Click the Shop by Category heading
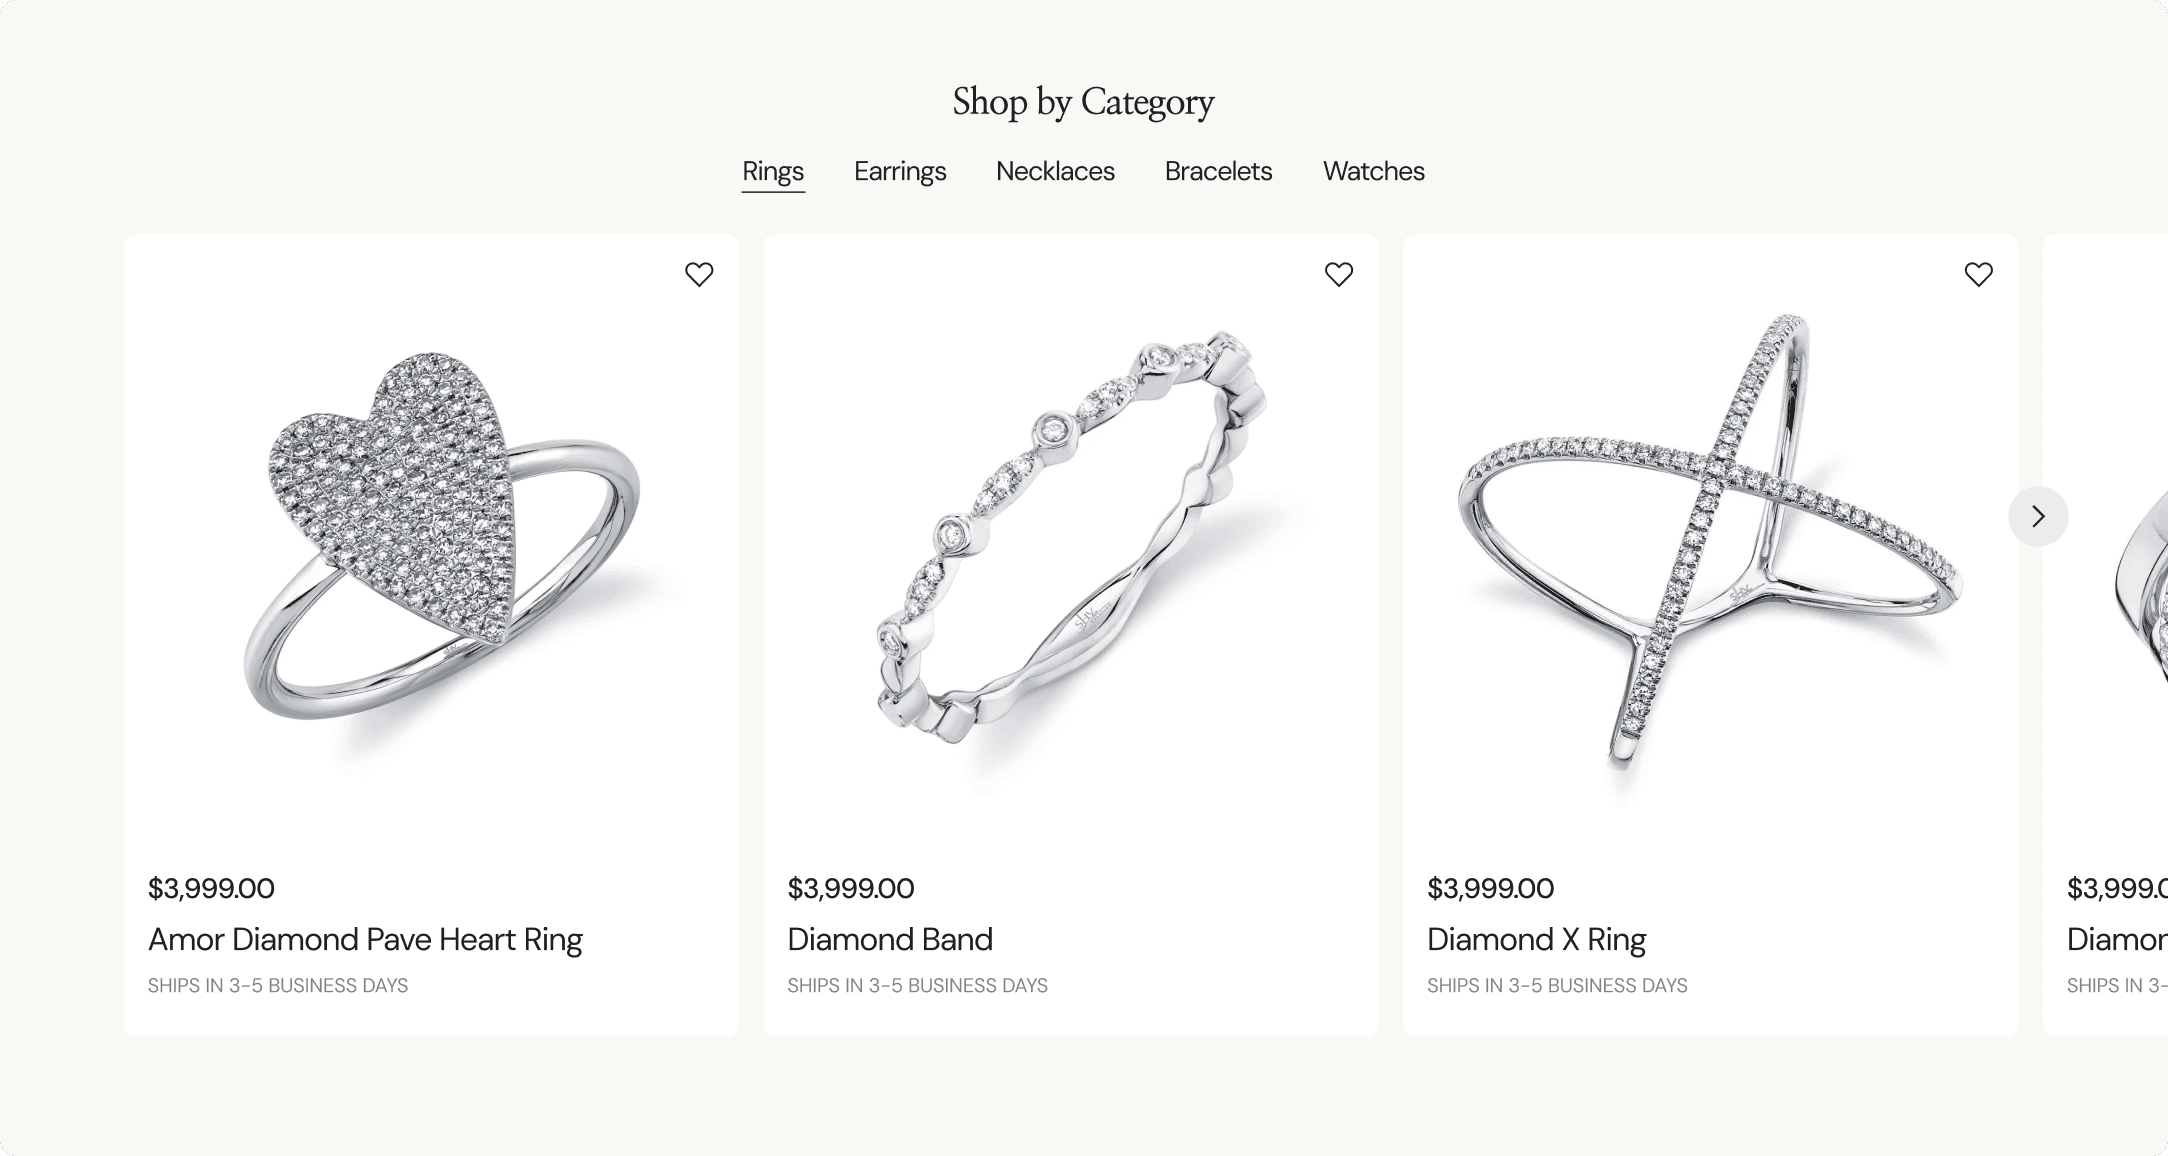 pos(1083,102)
